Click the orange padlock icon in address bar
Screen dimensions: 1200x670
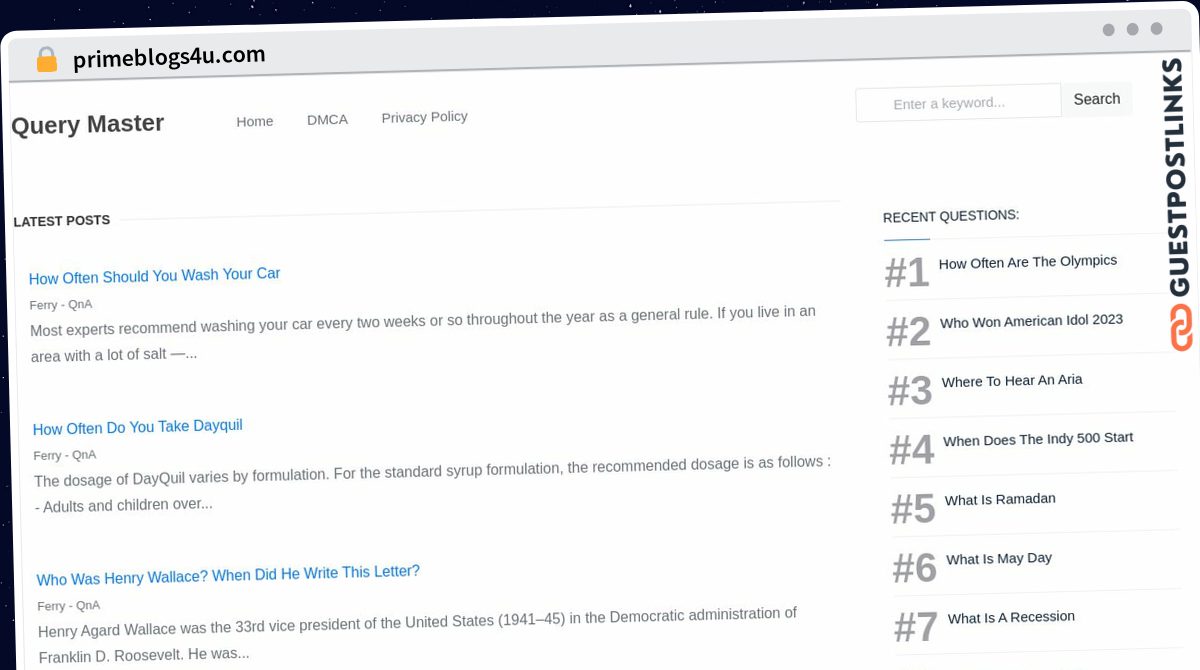pos(46,60)
